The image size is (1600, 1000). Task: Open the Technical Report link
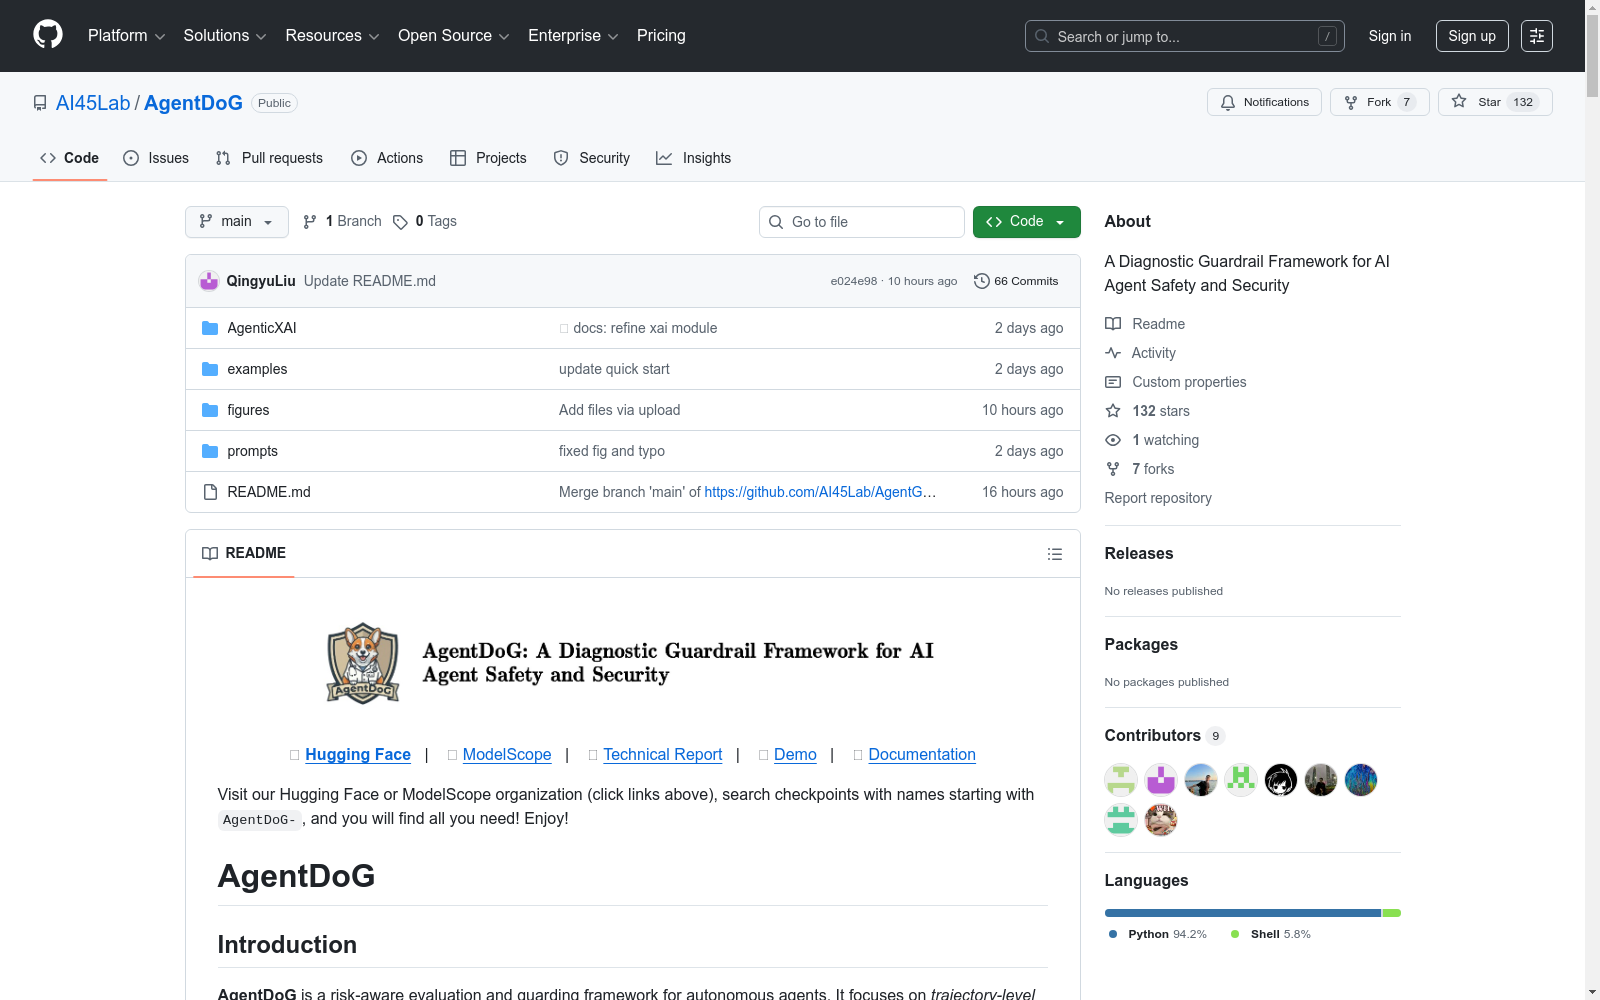point(663,755)
